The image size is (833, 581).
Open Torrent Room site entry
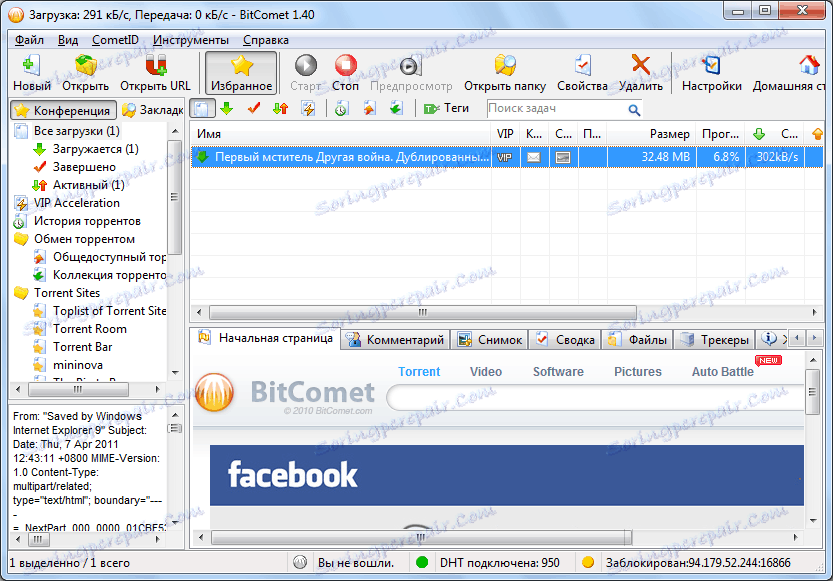[89, 329]
